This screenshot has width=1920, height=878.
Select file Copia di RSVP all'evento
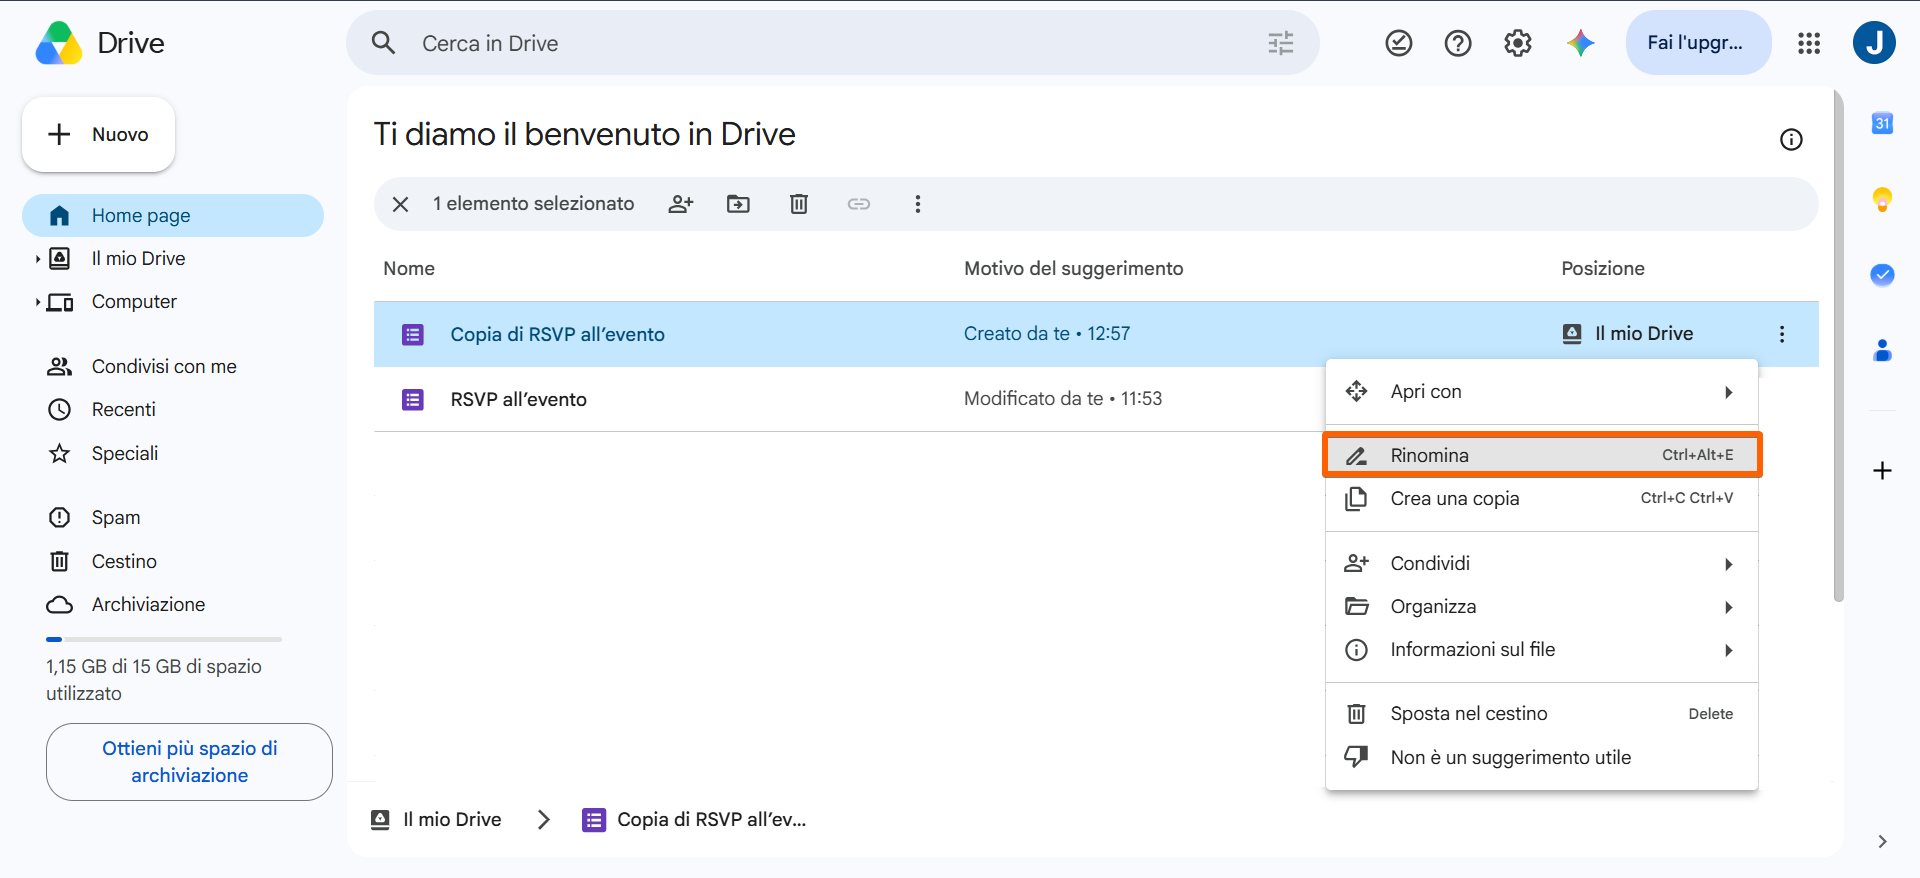tap(557, 334)
